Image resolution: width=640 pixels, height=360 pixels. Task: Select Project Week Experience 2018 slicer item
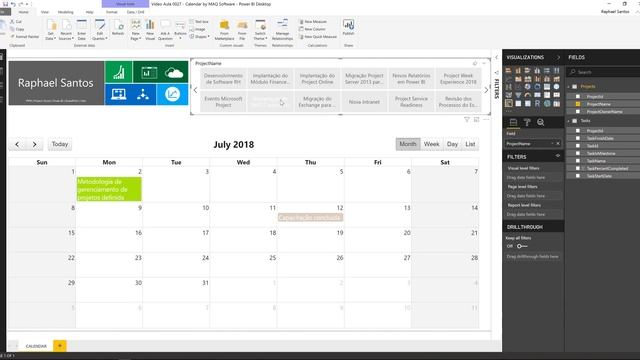458,79
